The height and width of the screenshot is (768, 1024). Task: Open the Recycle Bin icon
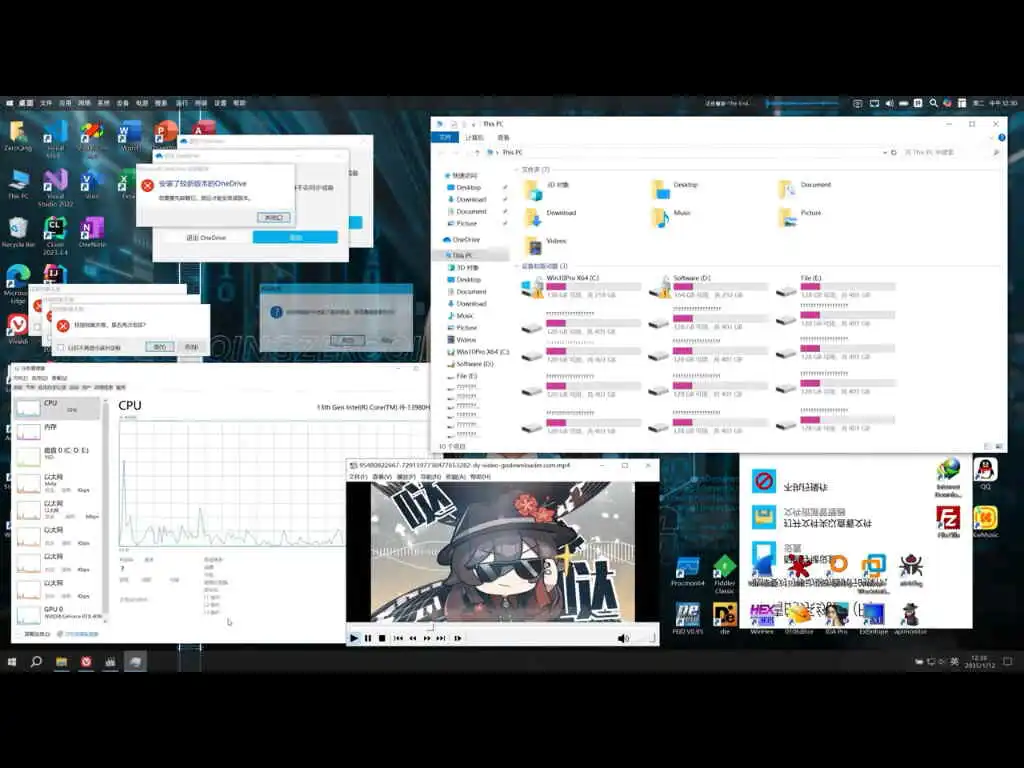[x=18, y=232]
